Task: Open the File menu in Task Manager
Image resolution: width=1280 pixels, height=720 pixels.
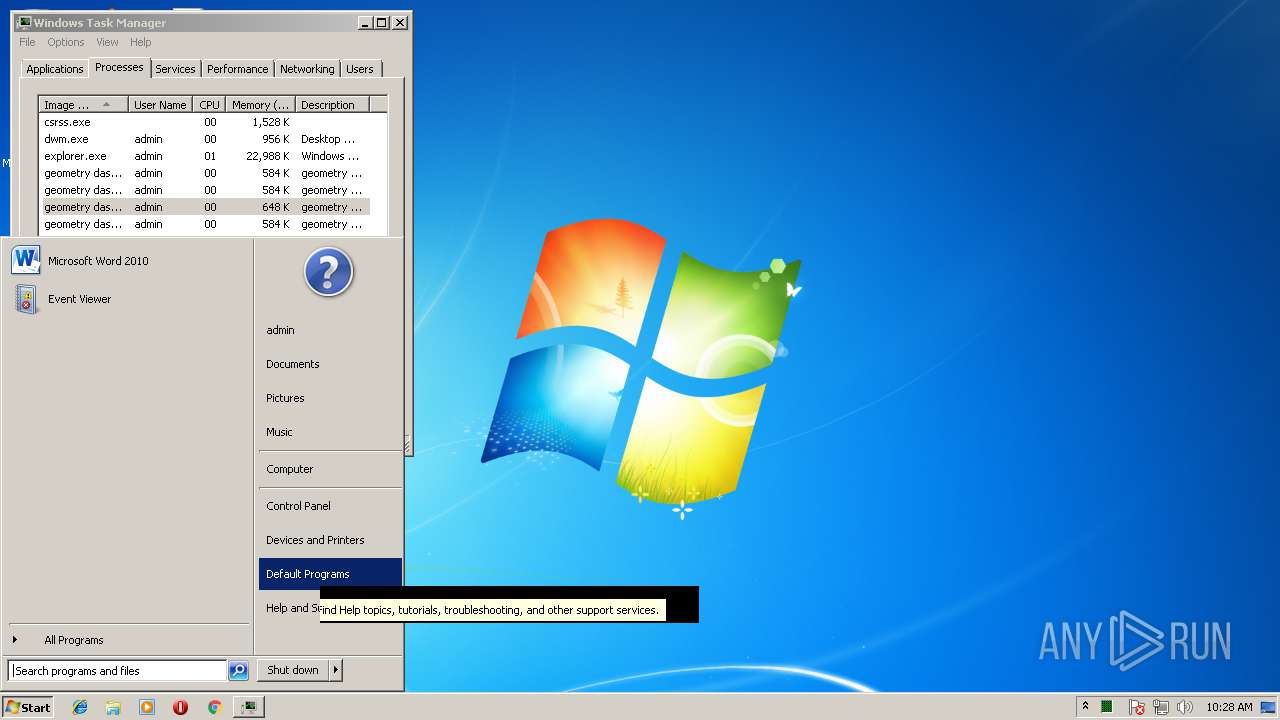Action: coord(27,42)
